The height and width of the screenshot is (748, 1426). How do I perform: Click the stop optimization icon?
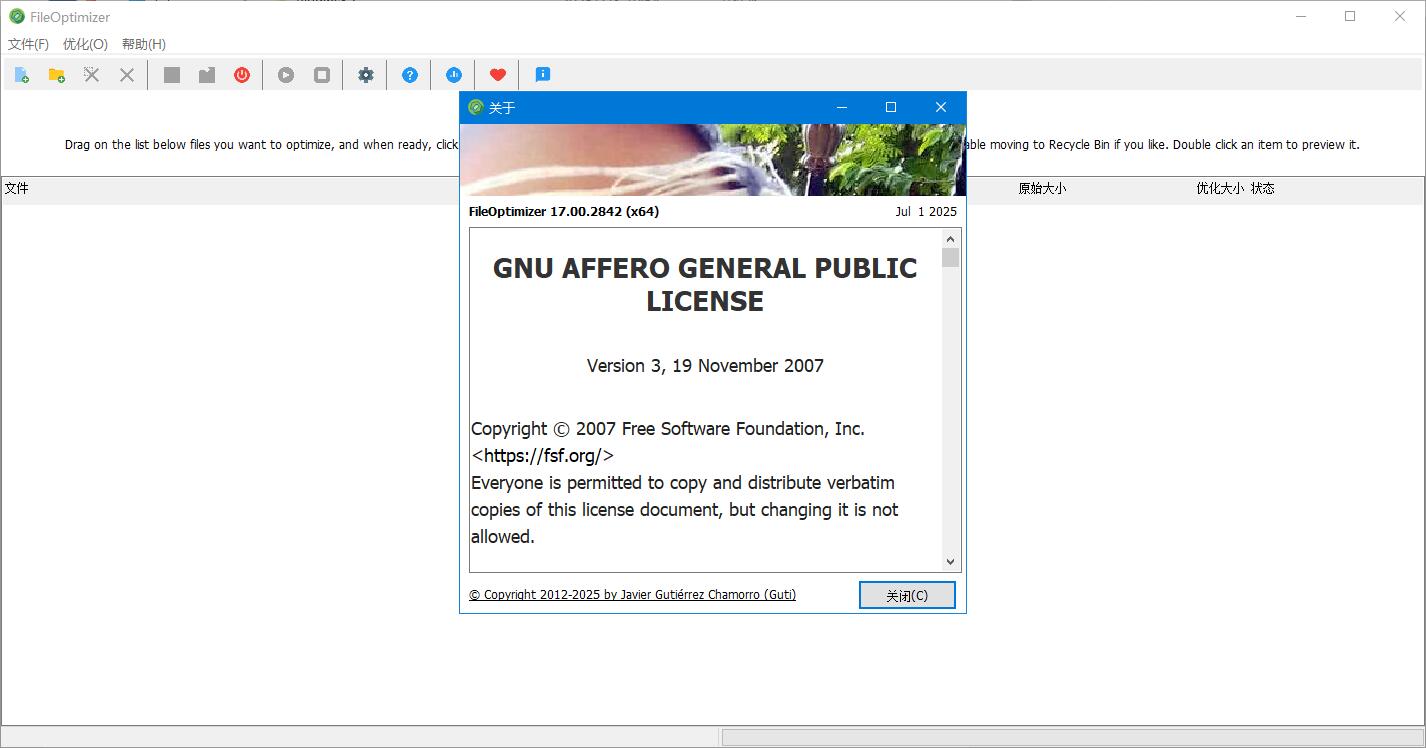(322, 75)
